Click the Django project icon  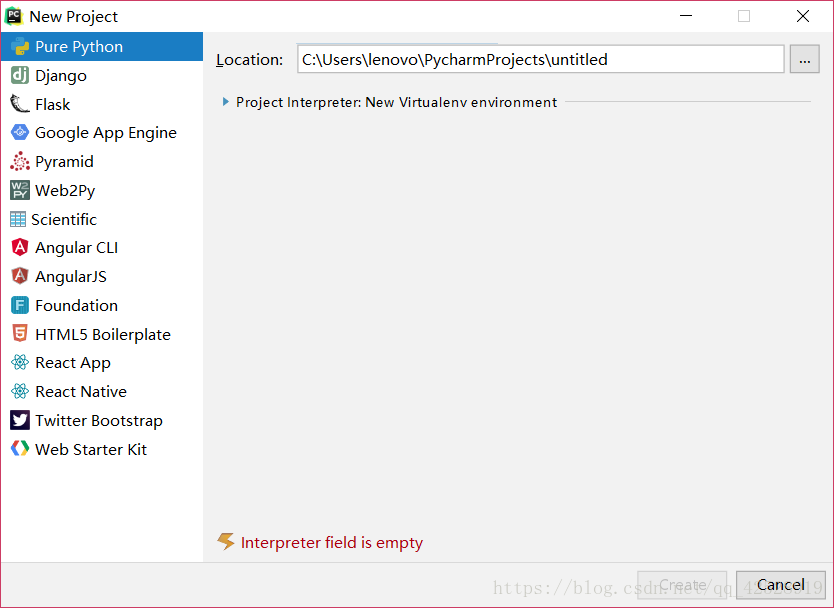point(20,76)
